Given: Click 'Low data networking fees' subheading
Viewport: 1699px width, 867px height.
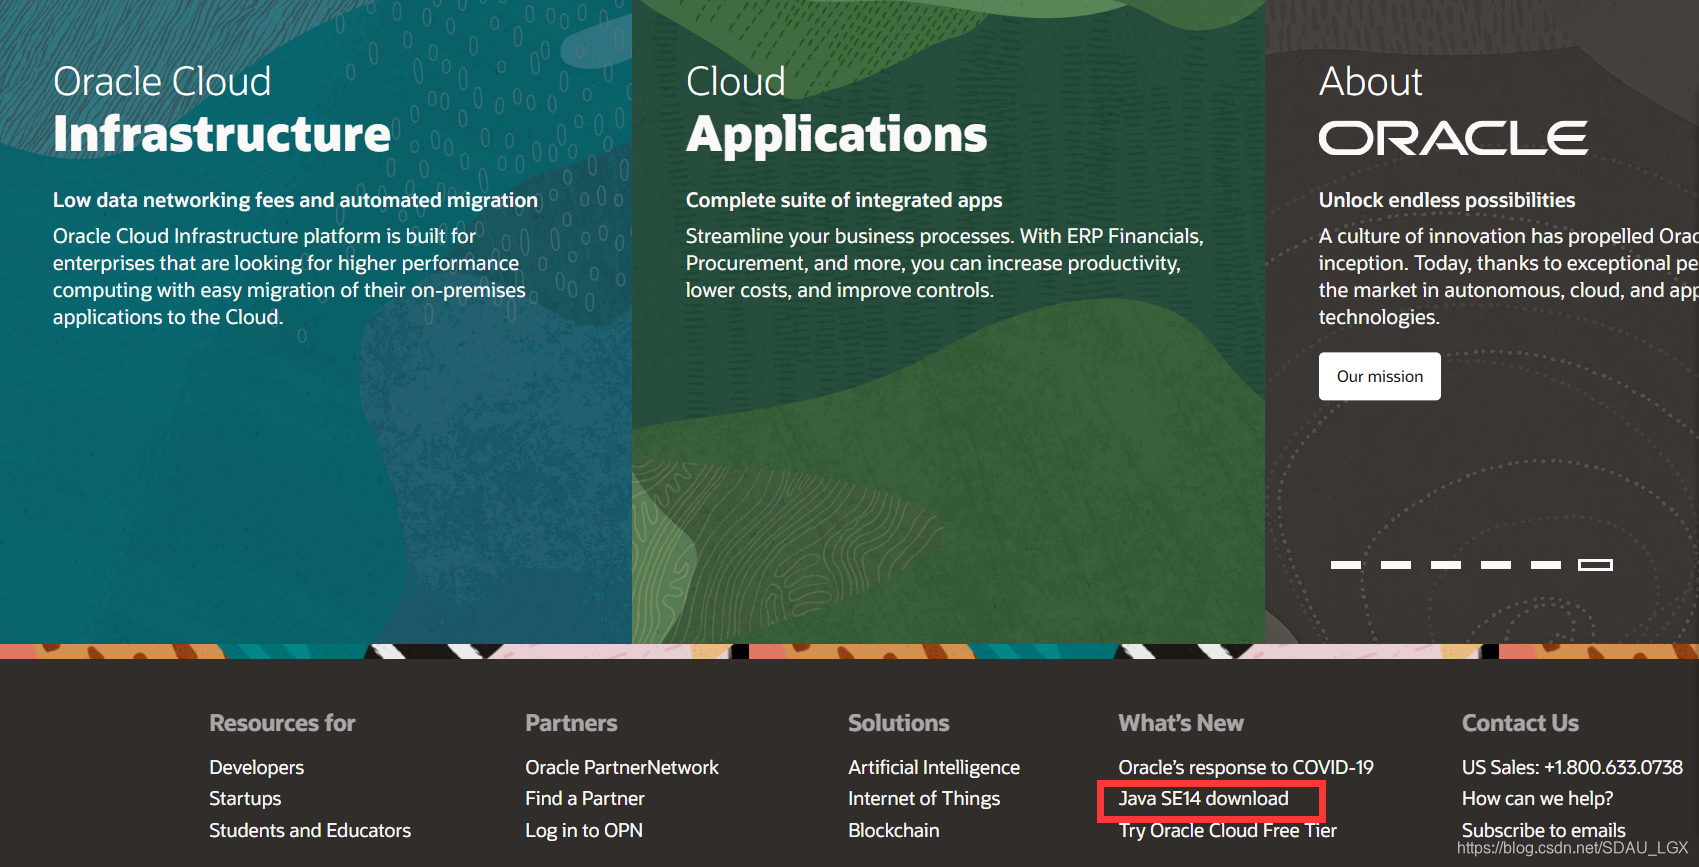Looking at the screenshot, I should [x=295, y=200].
